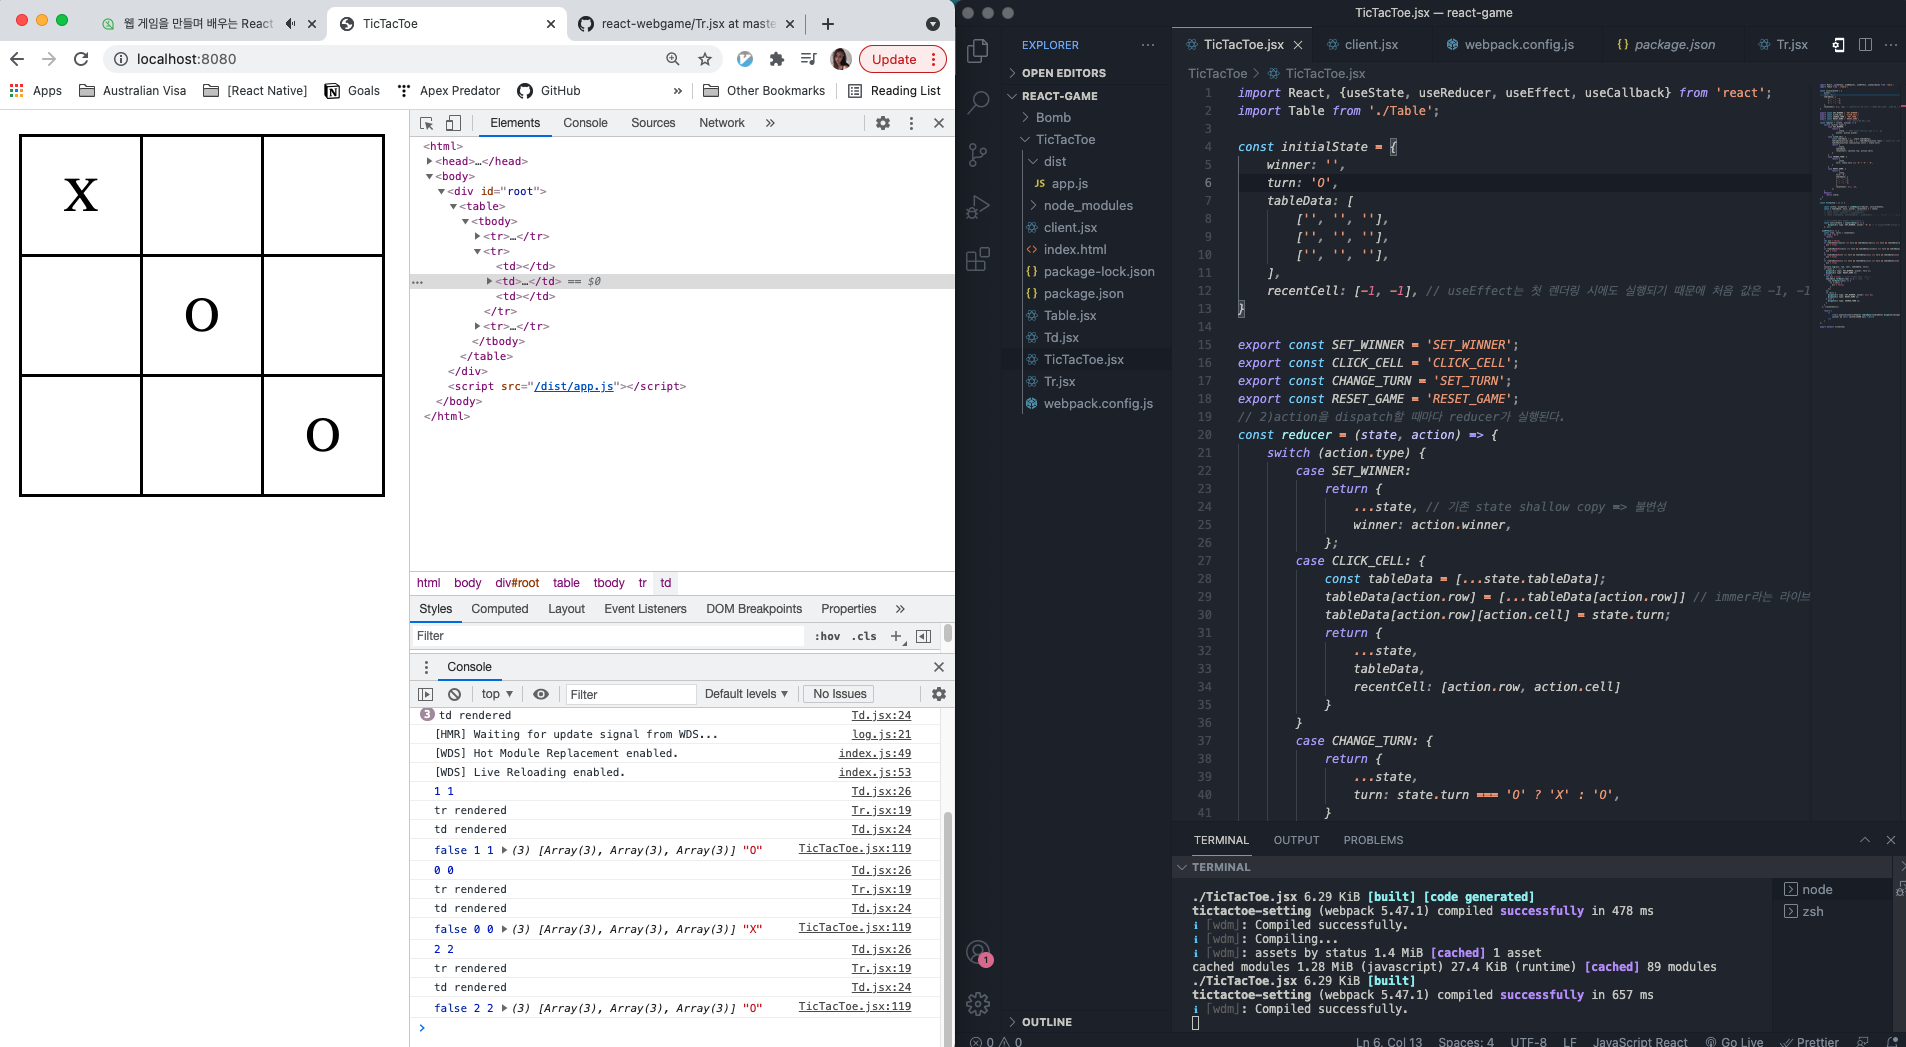The image size is (1906, 1047).
Task: Close the Console drawer
Action: pyautogui.click(x=939, y=667)
